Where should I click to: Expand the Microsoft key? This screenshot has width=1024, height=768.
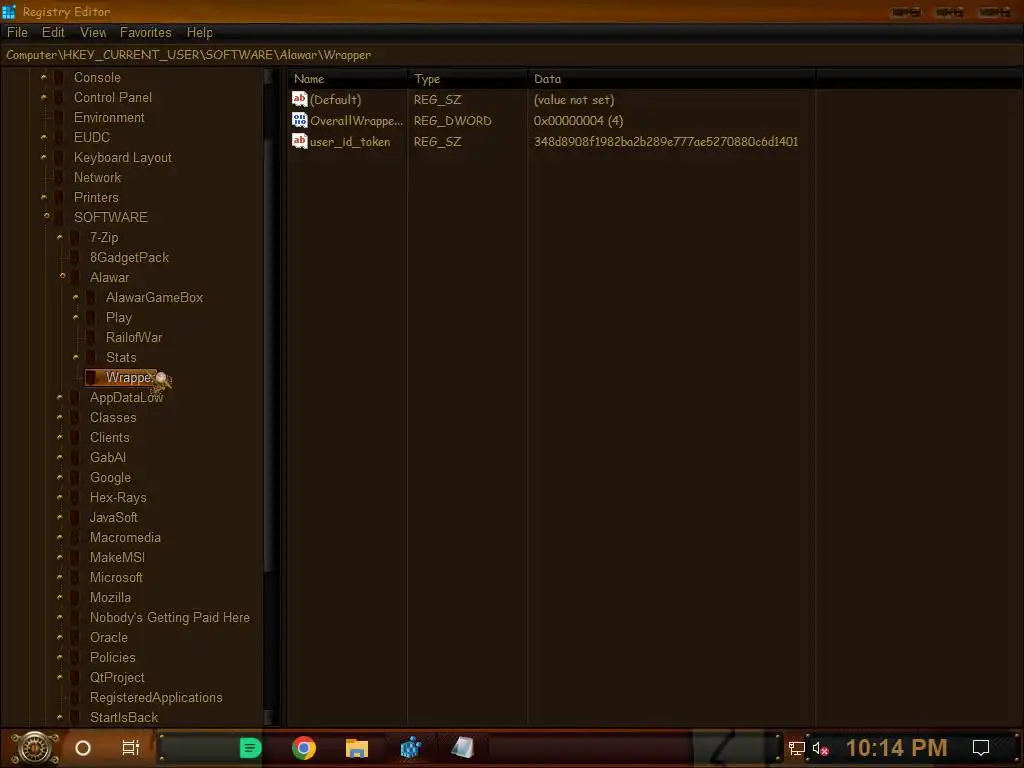click(x=59, y=577)
